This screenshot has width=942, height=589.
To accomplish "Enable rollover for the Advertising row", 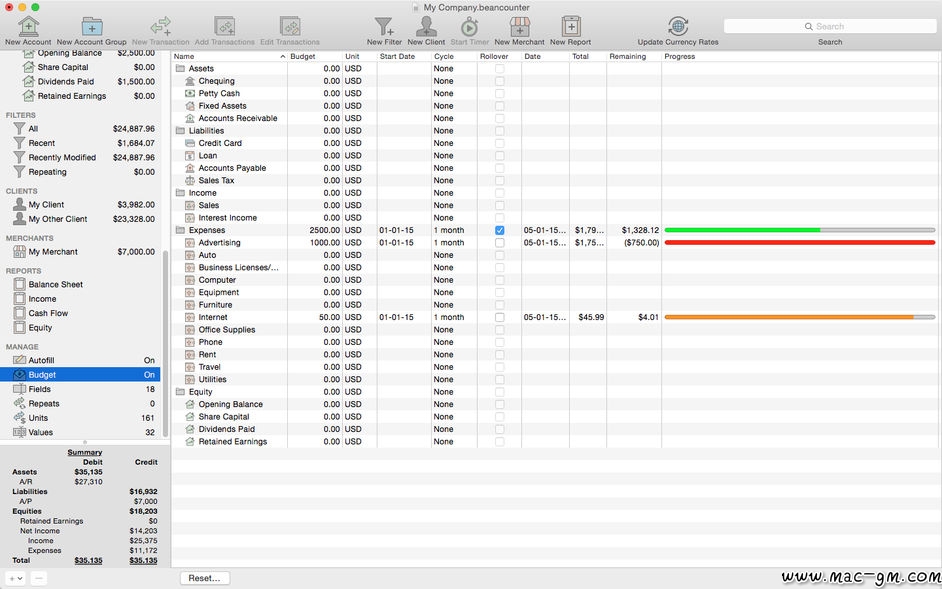I will [x=500, y=243].
